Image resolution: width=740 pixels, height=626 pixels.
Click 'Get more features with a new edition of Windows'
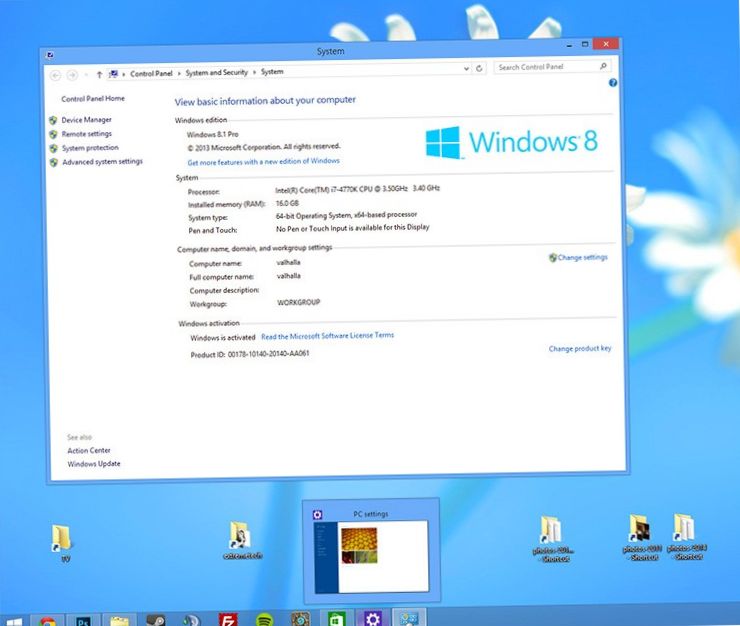coord(263,162)
